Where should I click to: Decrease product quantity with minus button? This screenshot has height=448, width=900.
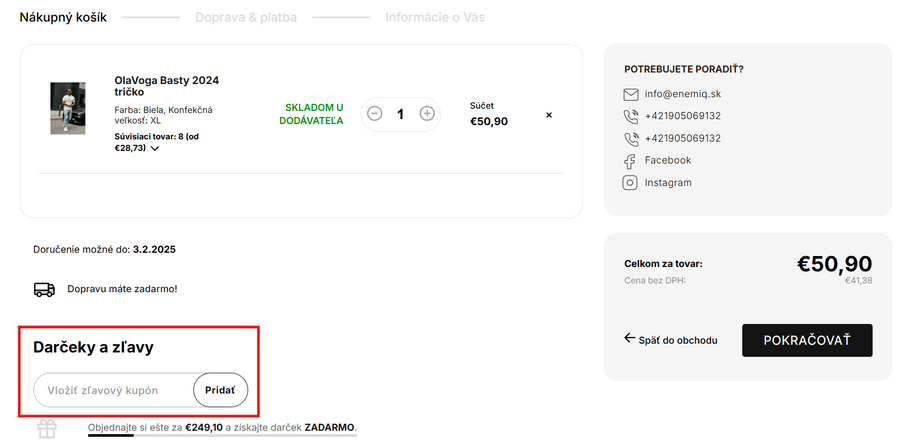click(375, 114)
